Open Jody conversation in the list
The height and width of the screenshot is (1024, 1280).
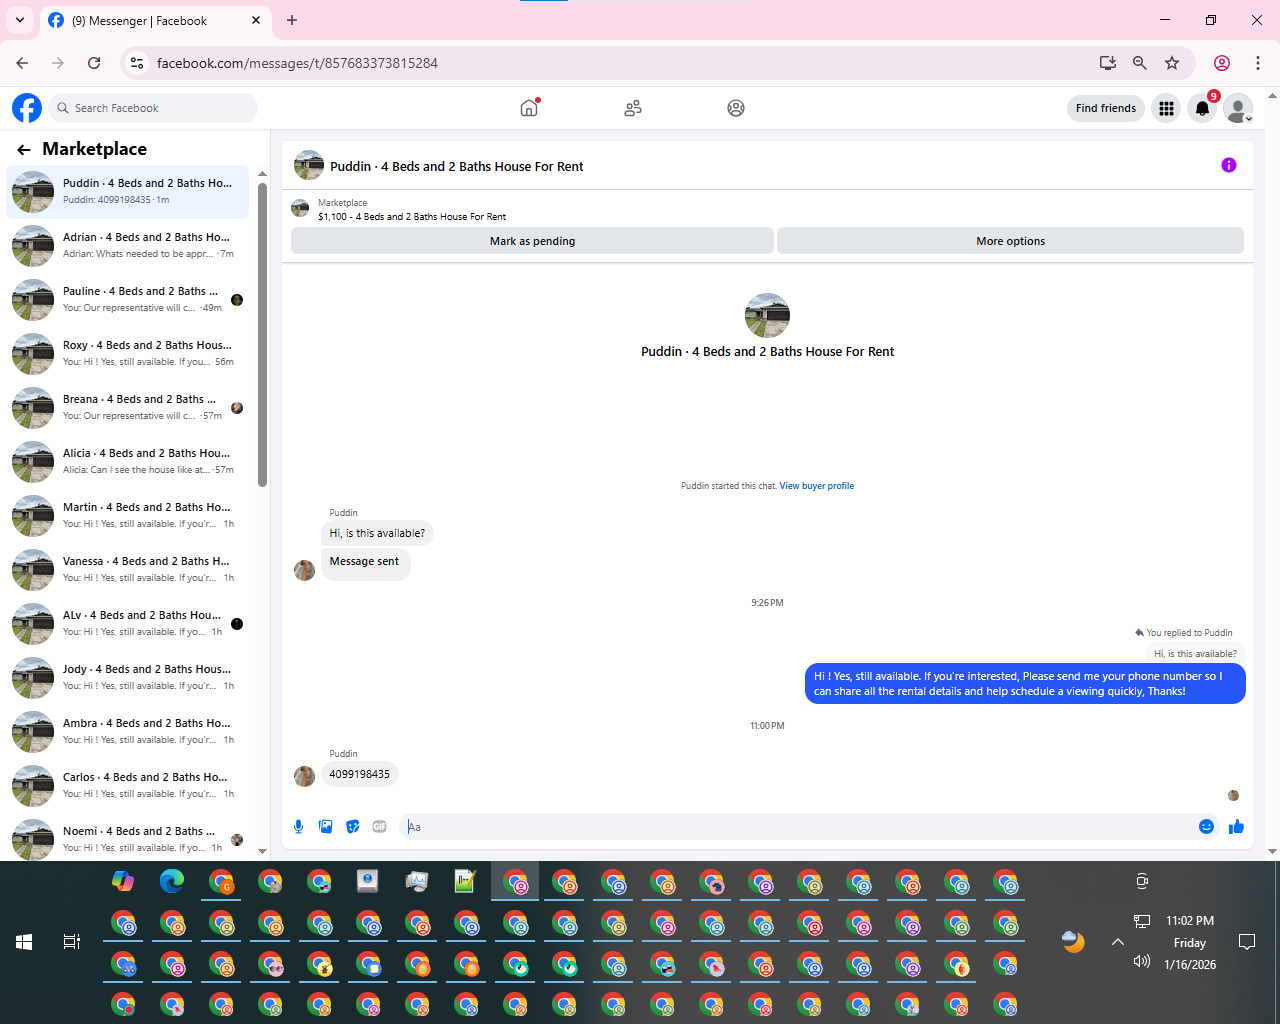(128, 678)
